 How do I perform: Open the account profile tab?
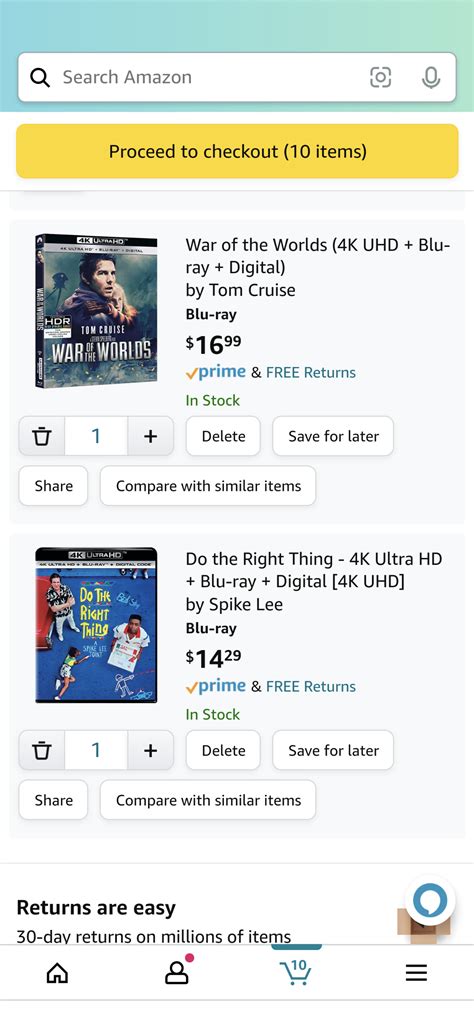pos(177,972)
